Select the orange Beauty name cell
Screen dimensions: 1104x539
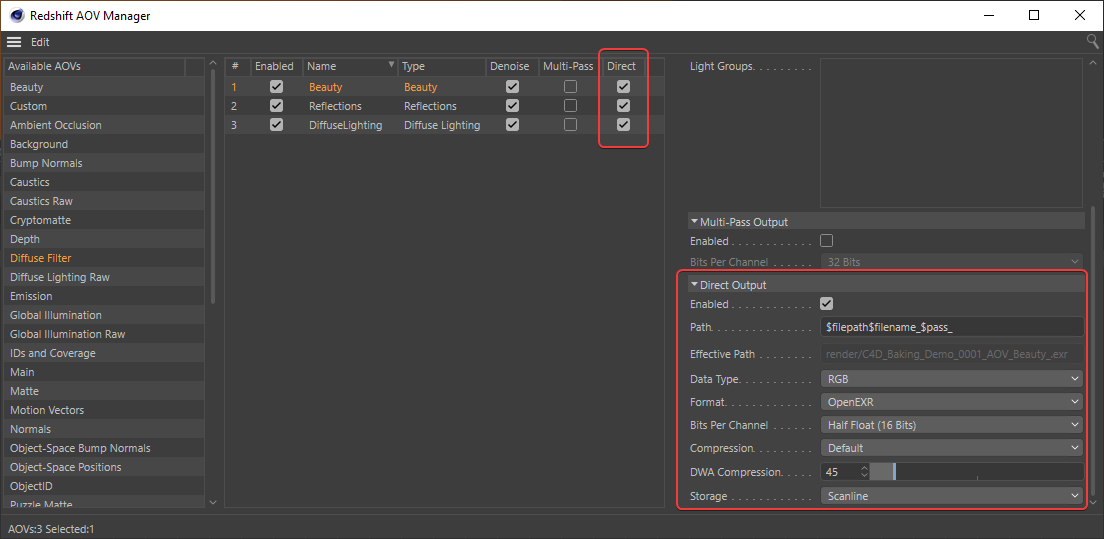[325, 87]
